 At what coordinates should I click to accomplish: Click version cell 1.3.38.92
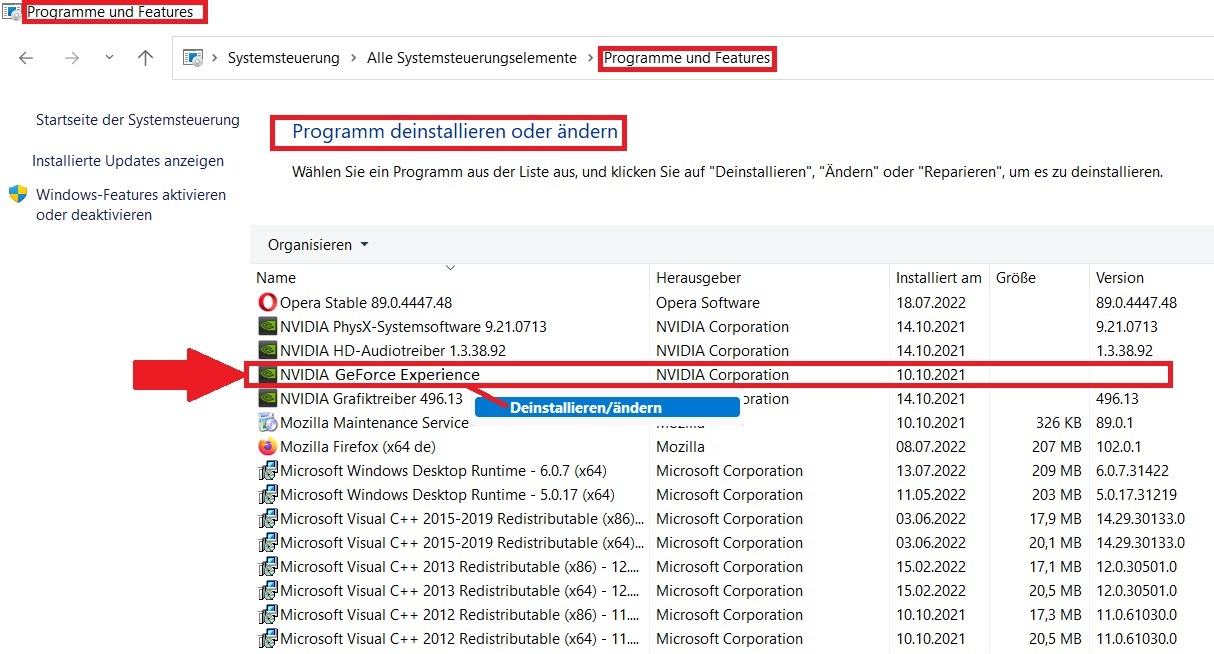pos(1124,350)
